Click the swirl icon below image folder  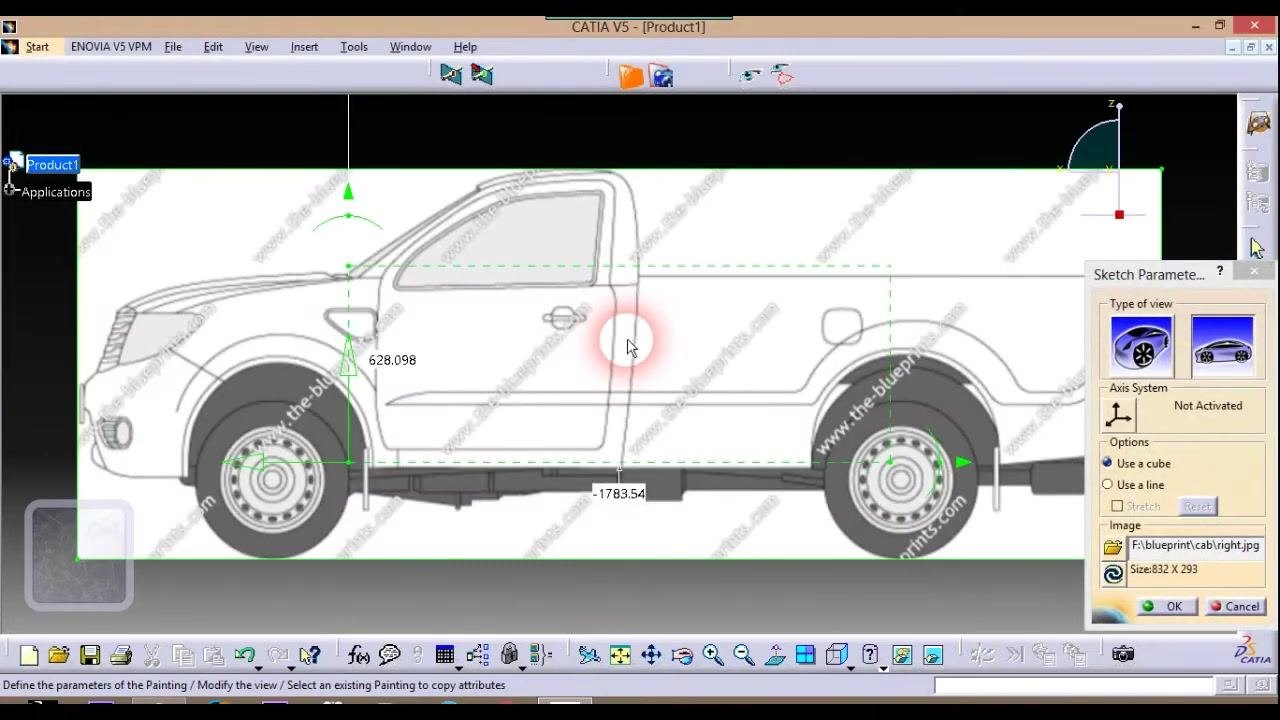coord(1113,574)
